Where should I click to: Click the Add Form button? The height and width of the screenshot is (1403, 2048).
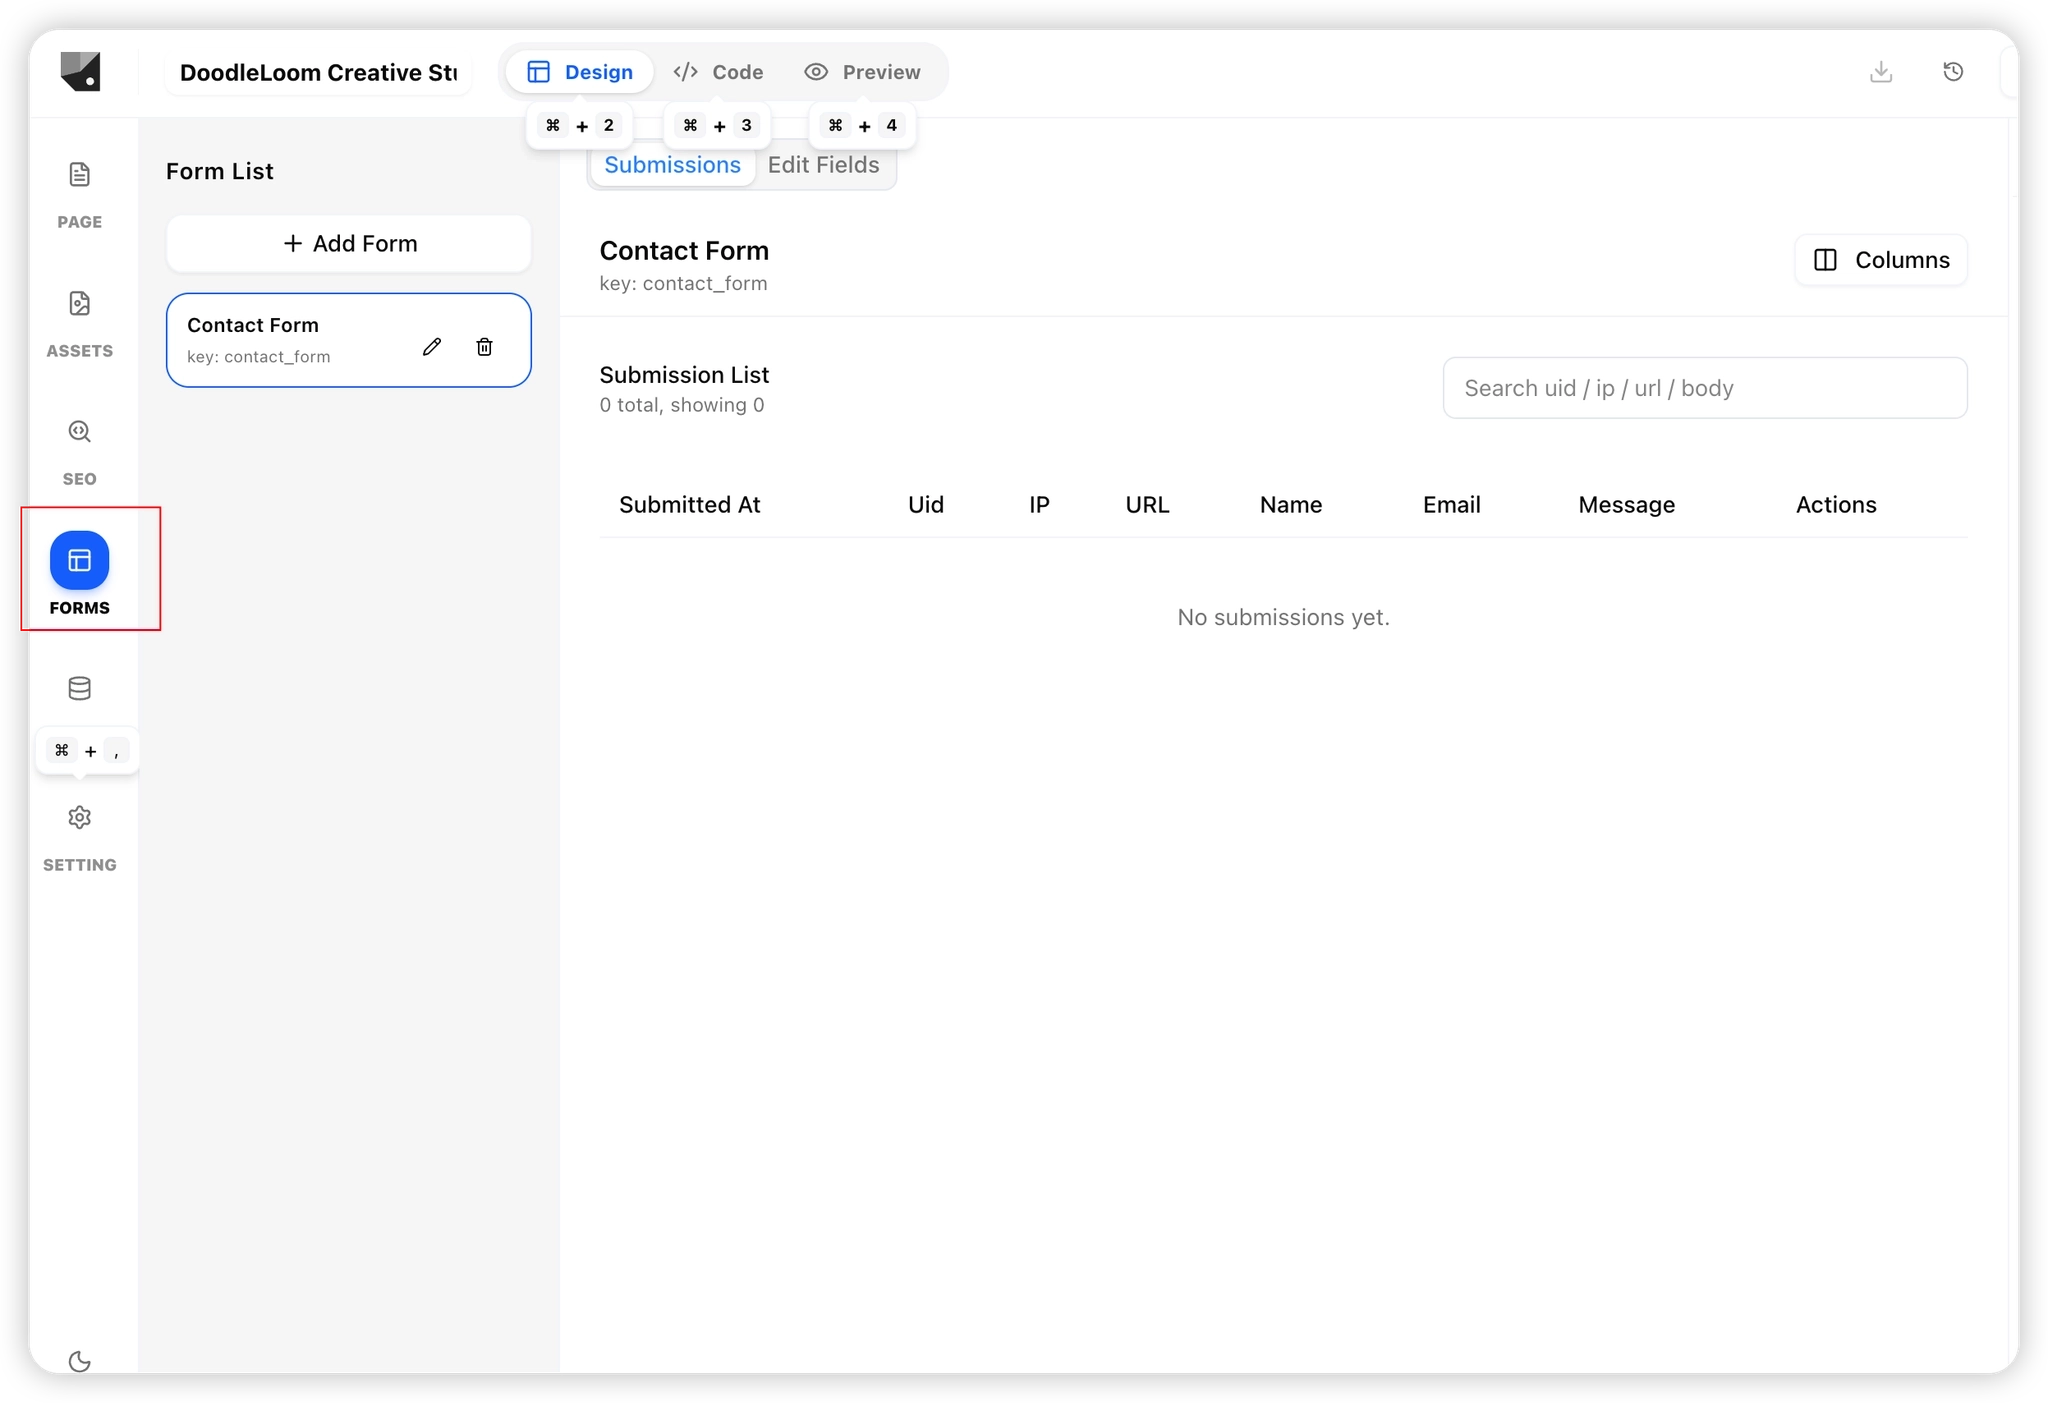click(349, 243)
